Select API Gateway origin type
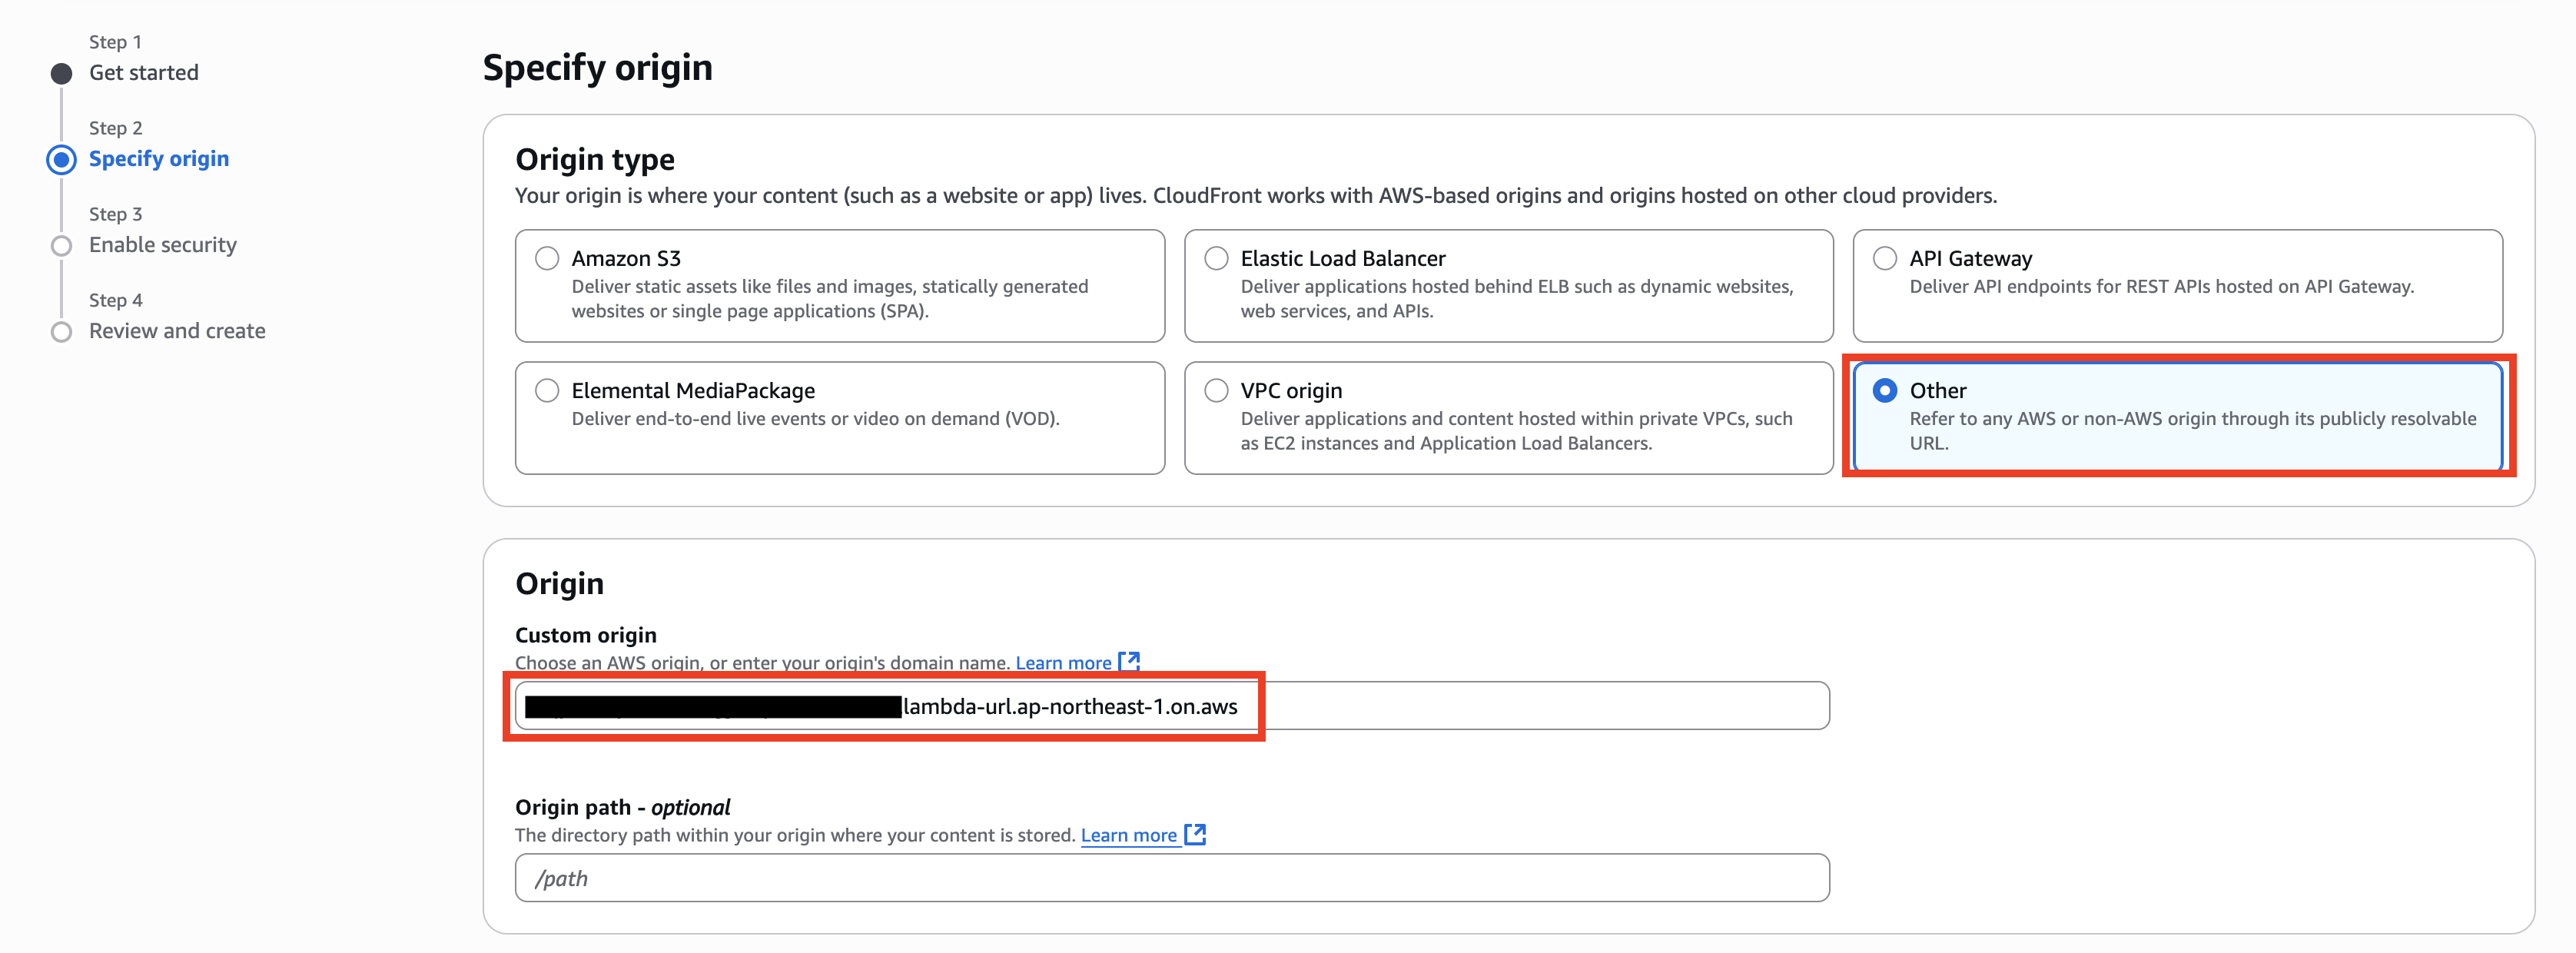The height and width of the screenshot is (953, 2576). pyautogui.click(x=1885, y=258)
